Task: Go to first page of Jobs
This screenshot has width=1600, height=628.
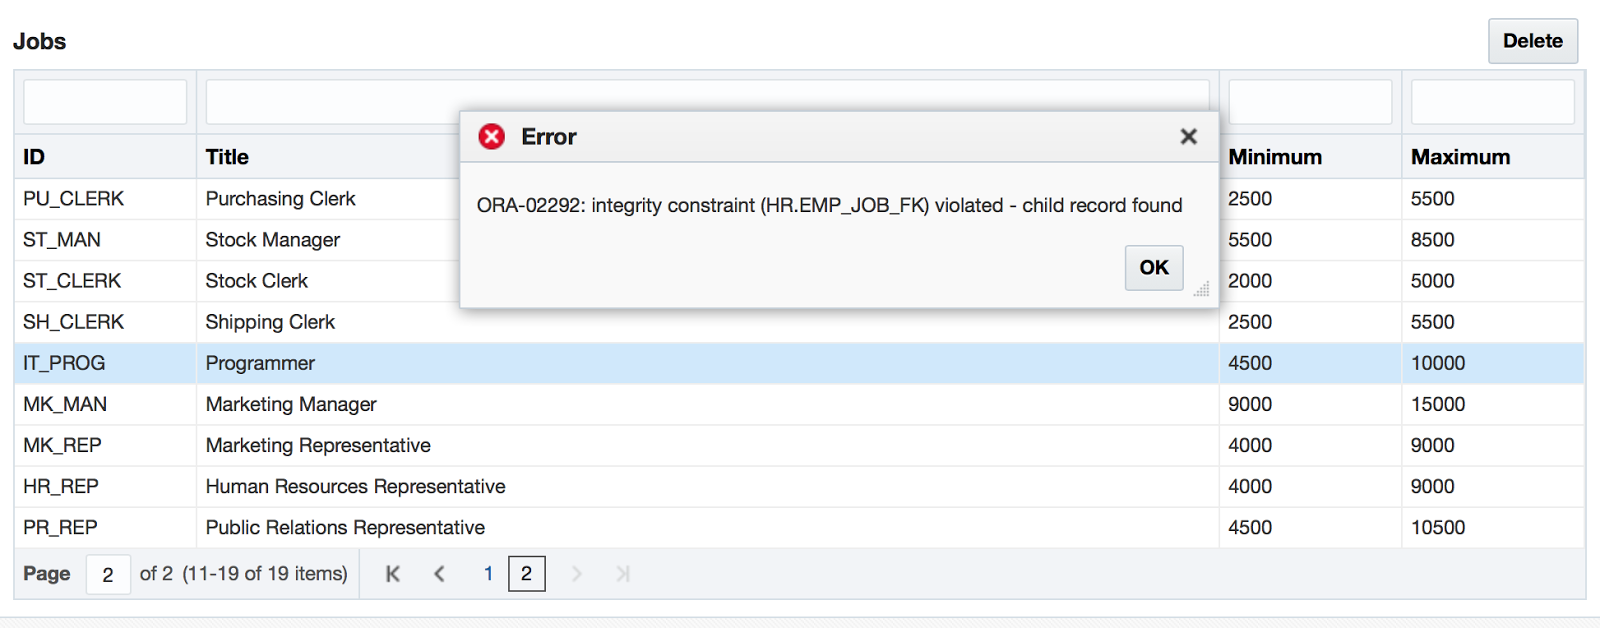Action: [393, 574]
